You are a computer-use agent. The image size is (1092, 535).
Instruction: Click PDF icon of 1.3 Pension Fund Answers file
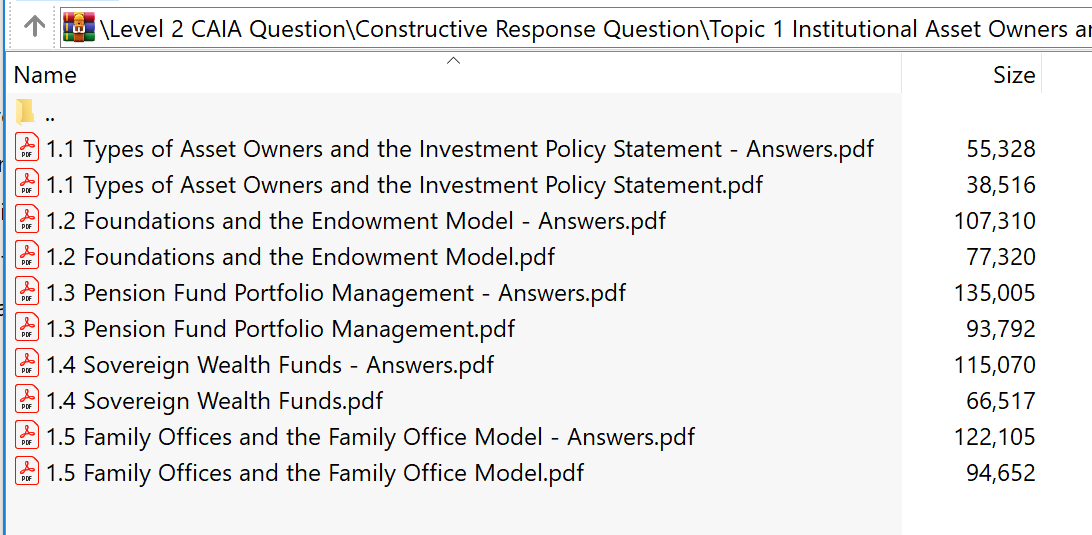point(27,293)
